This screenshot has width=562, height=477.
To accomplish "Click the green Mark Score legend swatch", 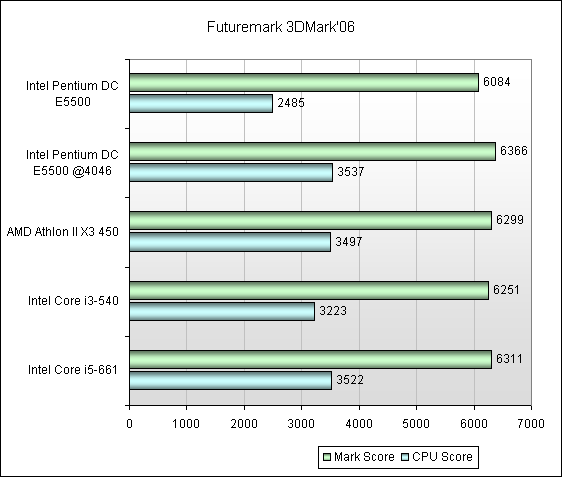I will click(x=327, y=457).
